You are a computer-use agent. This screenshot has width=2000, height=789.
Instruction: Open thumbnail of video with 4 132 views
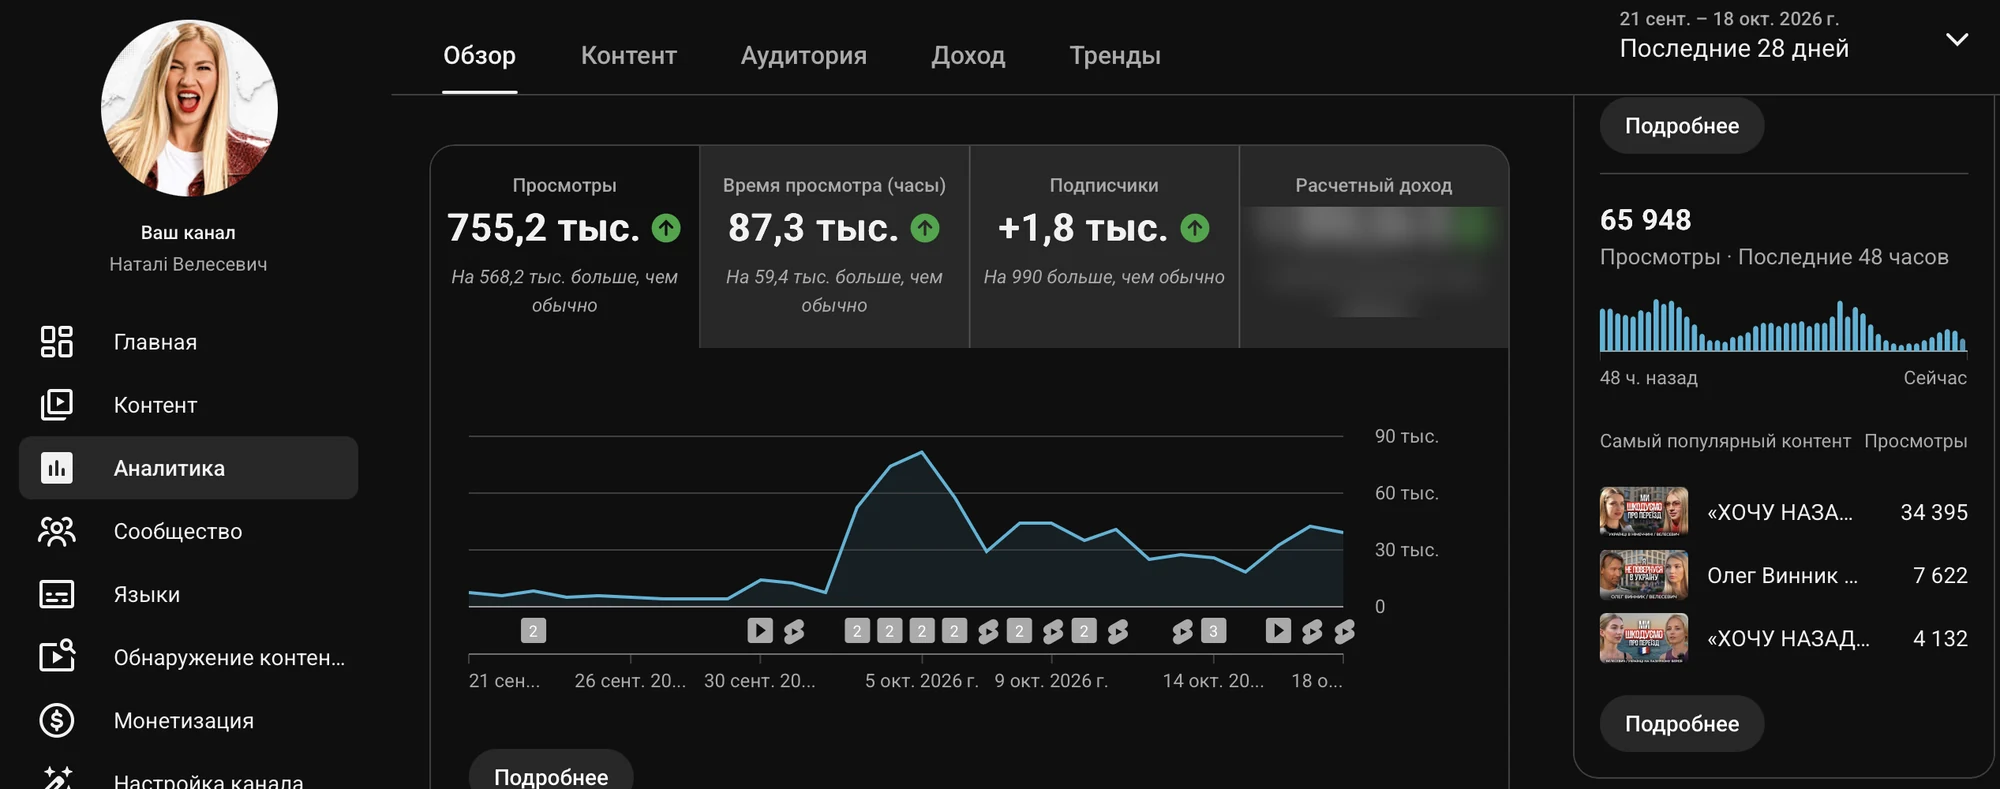pos(1644,638)
